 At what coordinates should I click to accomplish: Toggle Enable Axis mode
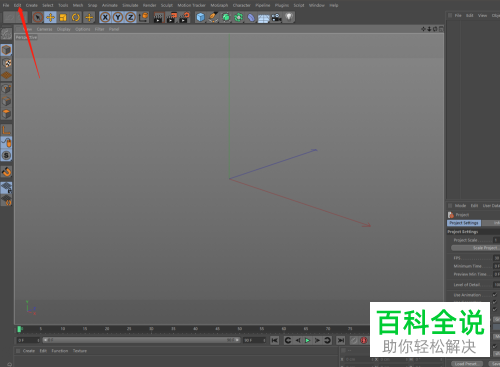(6, 130)
